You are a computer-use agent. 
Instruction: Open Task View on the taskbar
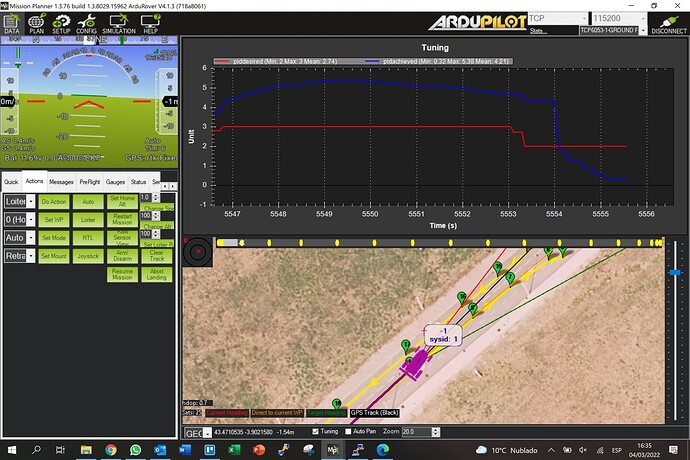[x=60, y=450]
